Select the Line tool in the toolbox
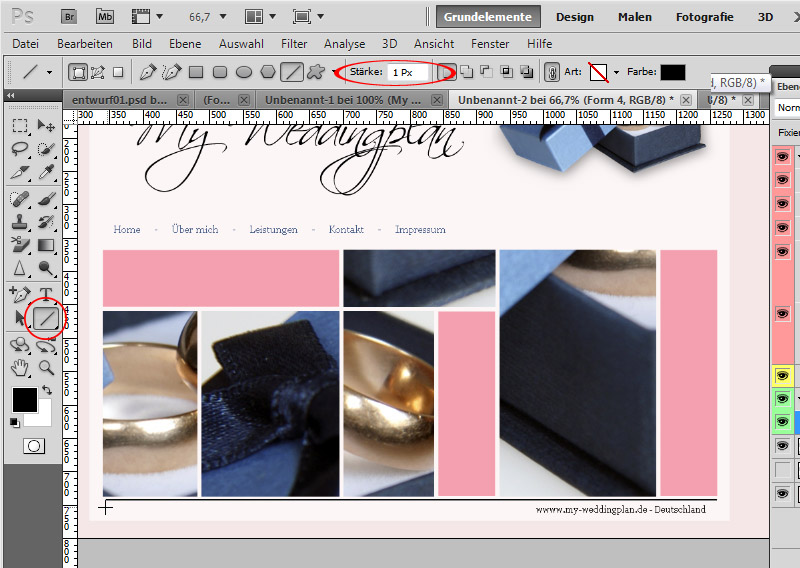Screen dimensions: 800x568 click(46, 318)
